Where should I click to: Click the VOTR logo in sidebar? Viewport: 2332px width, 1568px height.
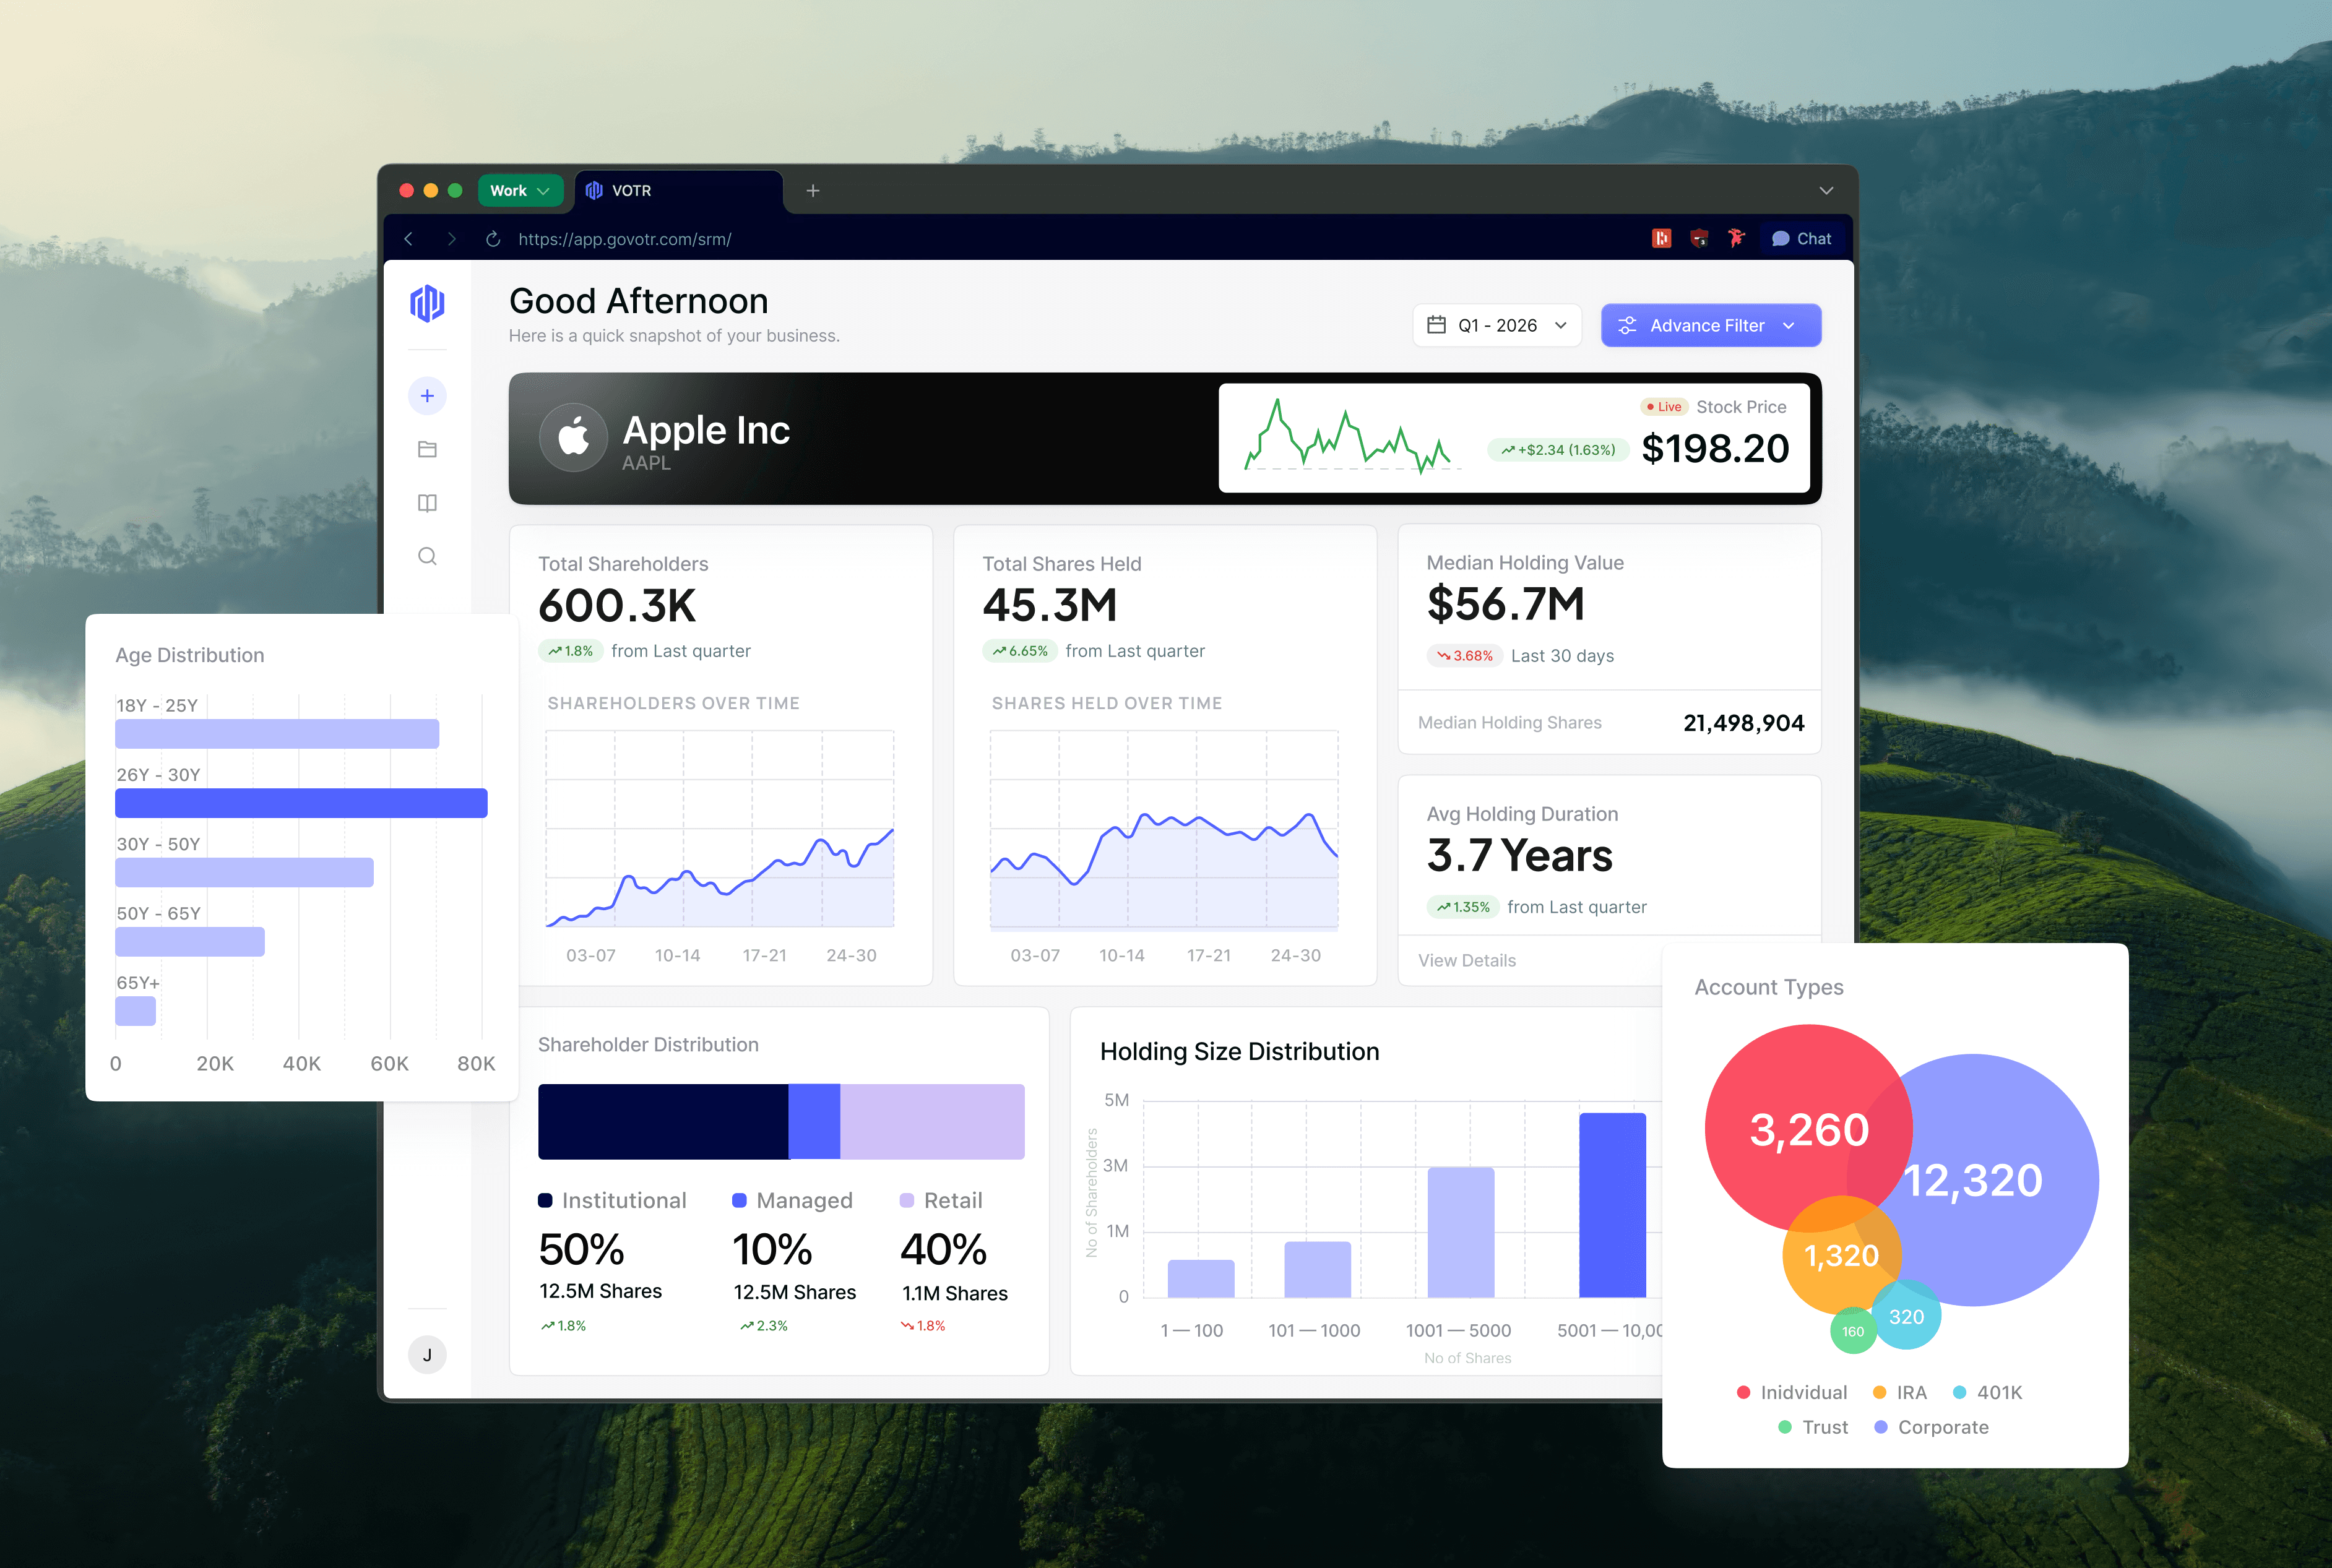427,303
